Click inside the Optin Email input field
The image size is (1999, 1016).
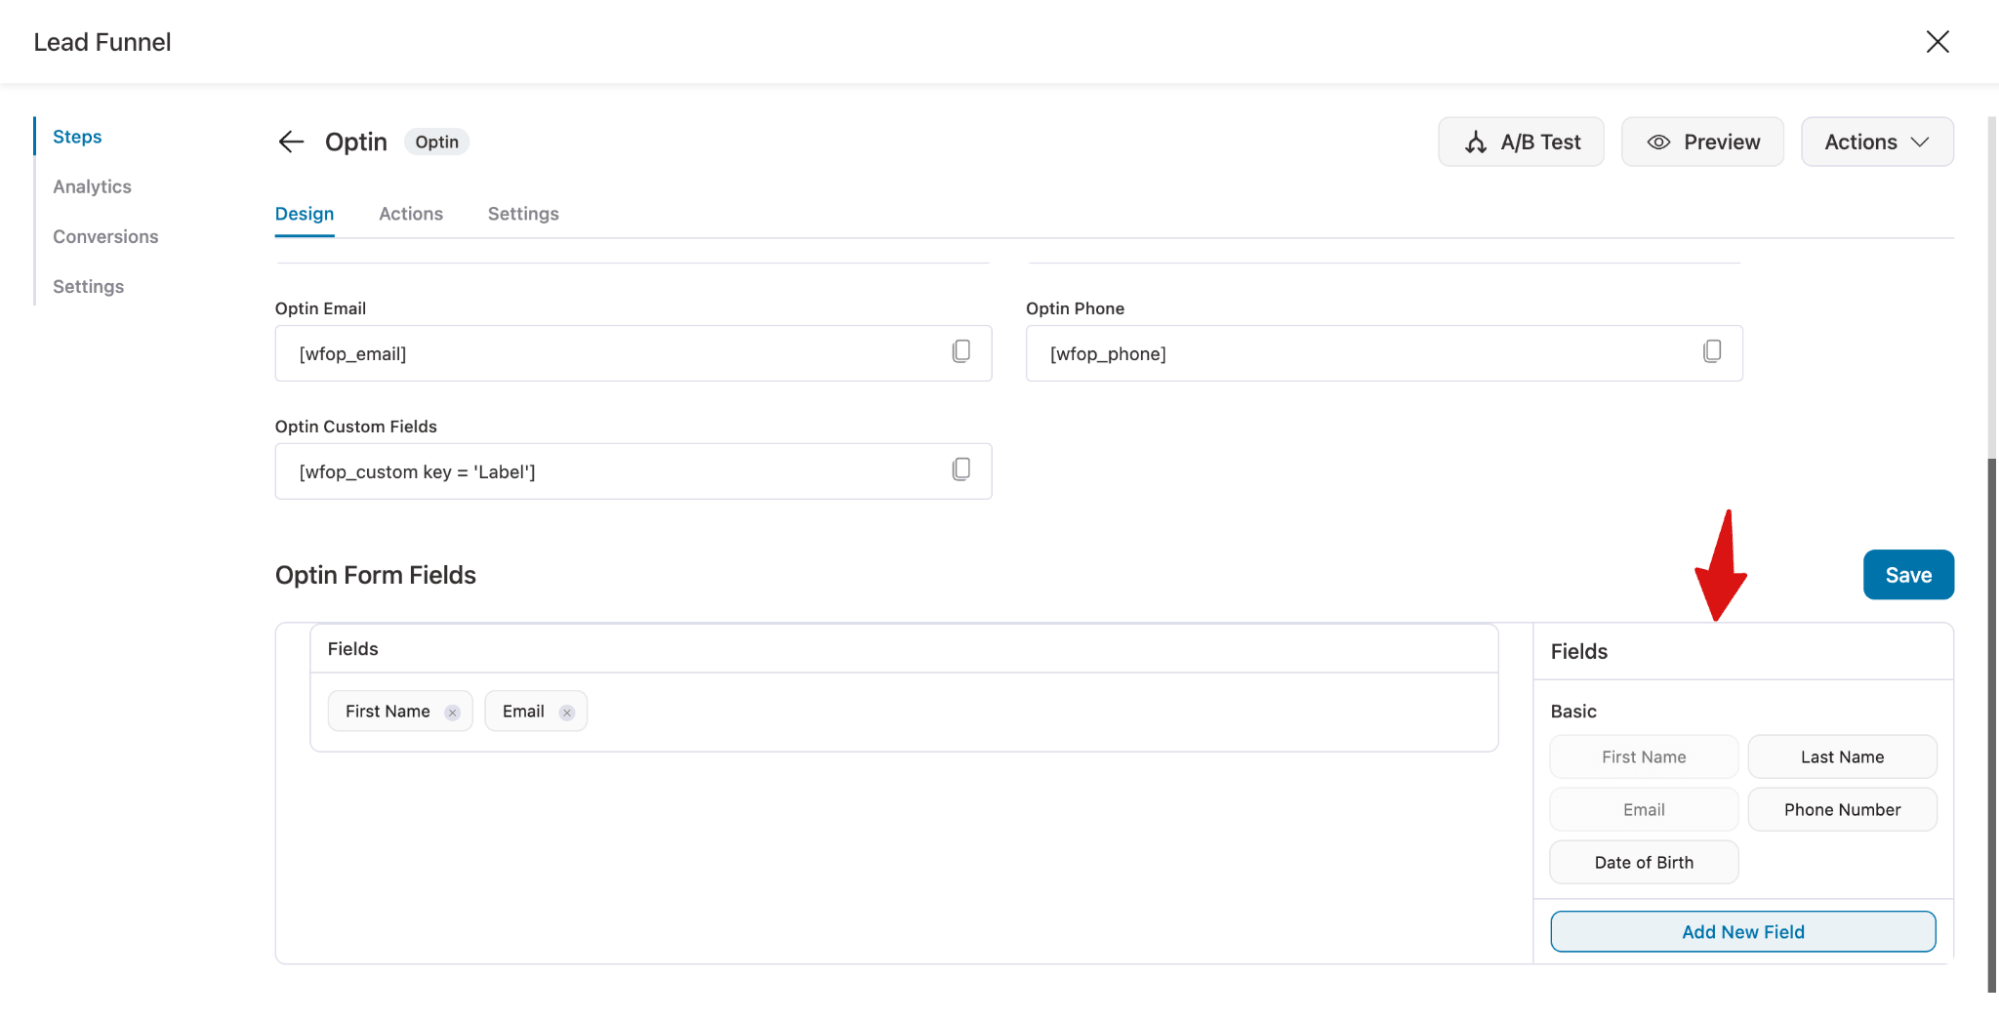tap(600, 352)
